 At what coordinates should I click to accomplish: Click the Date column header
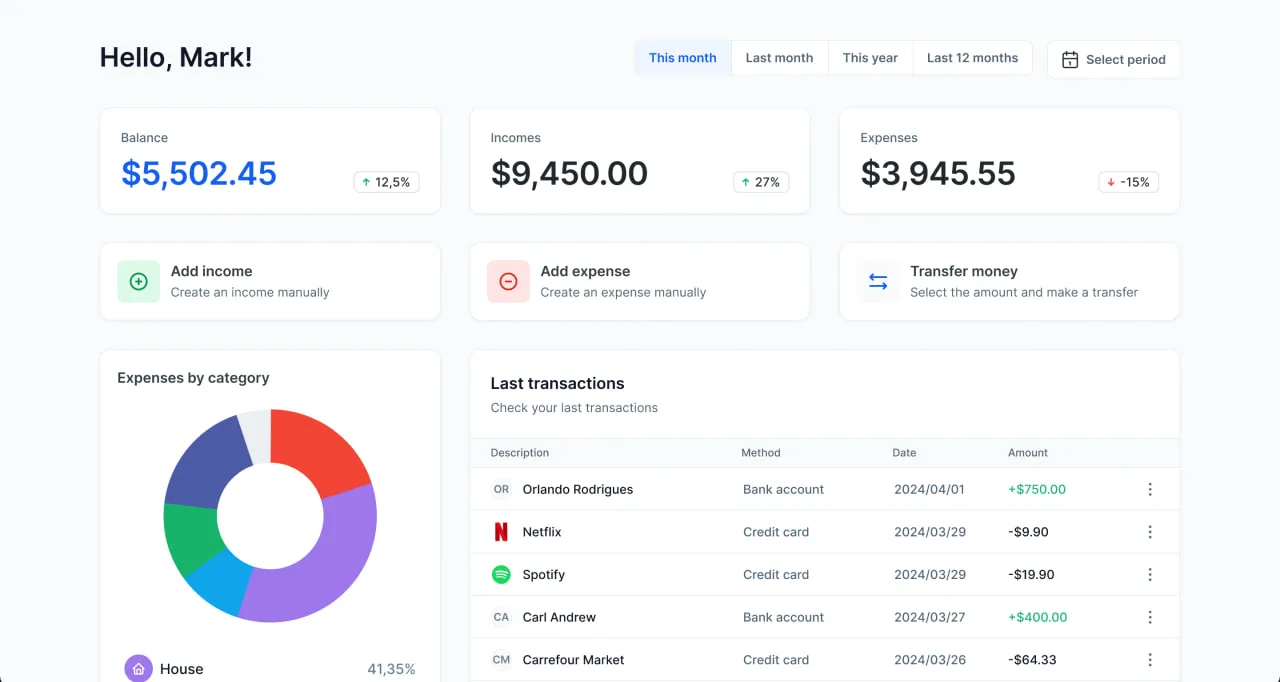click(904, 453)
